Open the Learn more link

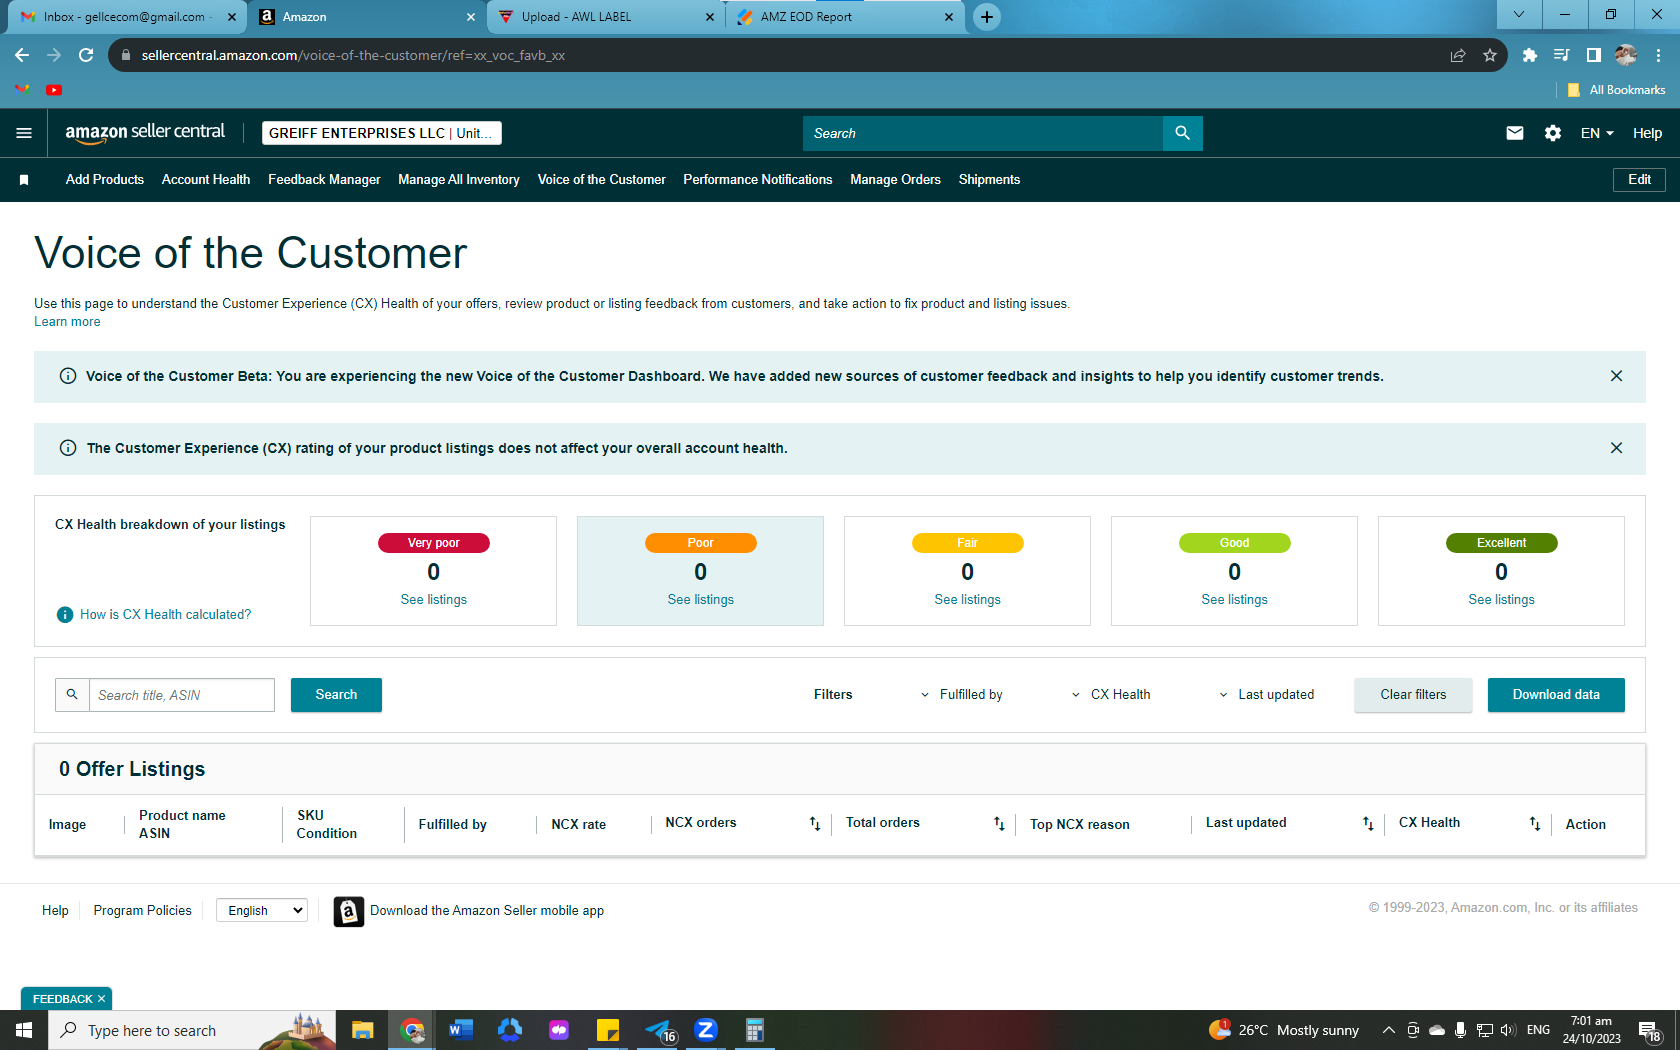pyautogui.click(x=67, y=322)
